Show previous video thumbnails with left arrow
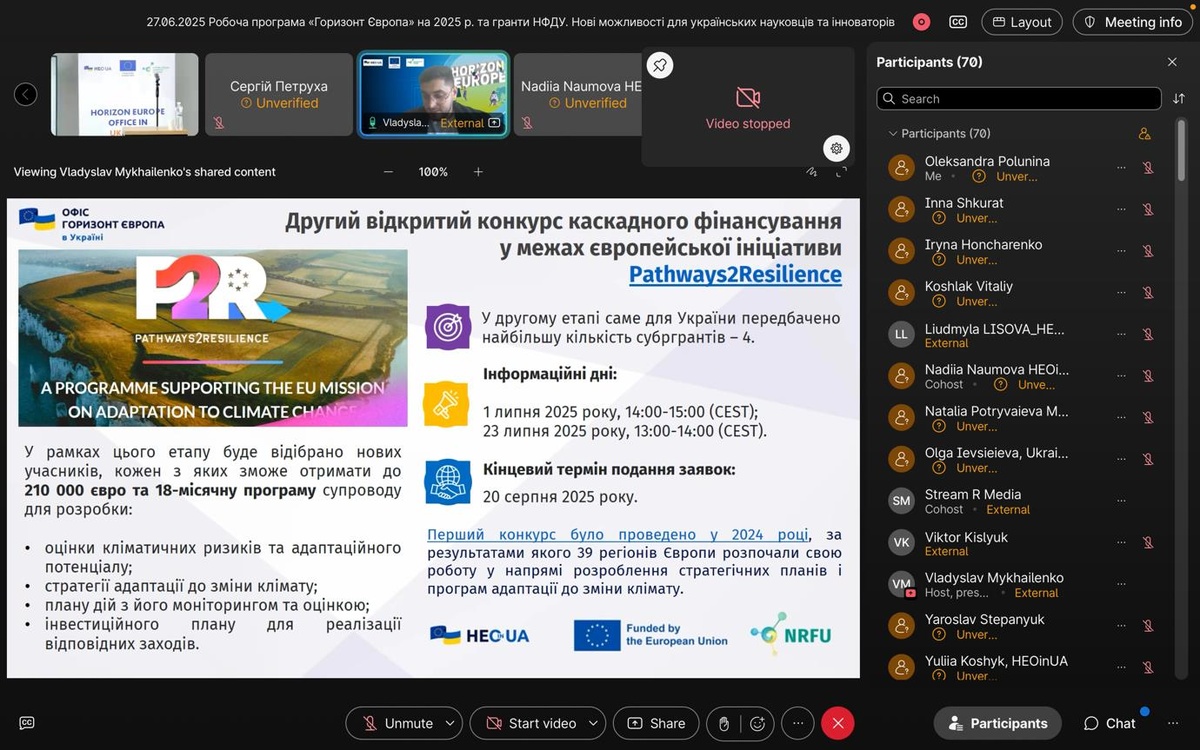This screenshot has height=750, width=1200. click(26, 94)
